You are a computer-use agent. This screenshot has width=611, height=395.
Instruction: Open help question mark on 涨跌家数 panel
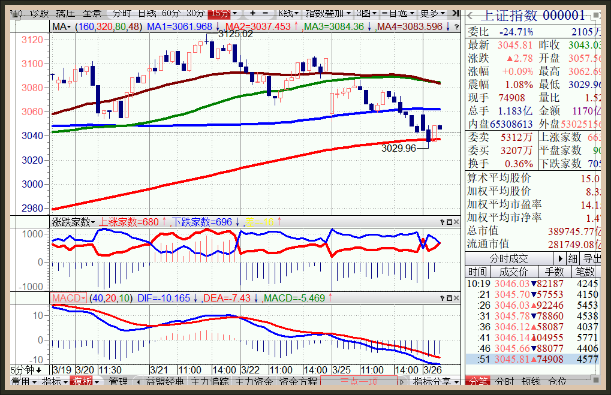pyautogui.click(x=442, y=222)
